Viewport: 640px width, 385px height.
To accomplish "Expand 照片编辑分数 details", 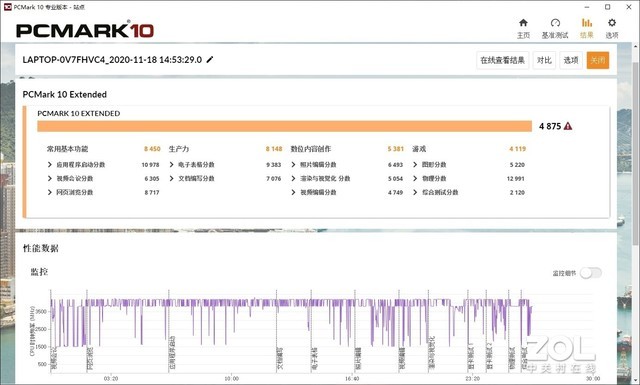I will [x=293, y=165].
